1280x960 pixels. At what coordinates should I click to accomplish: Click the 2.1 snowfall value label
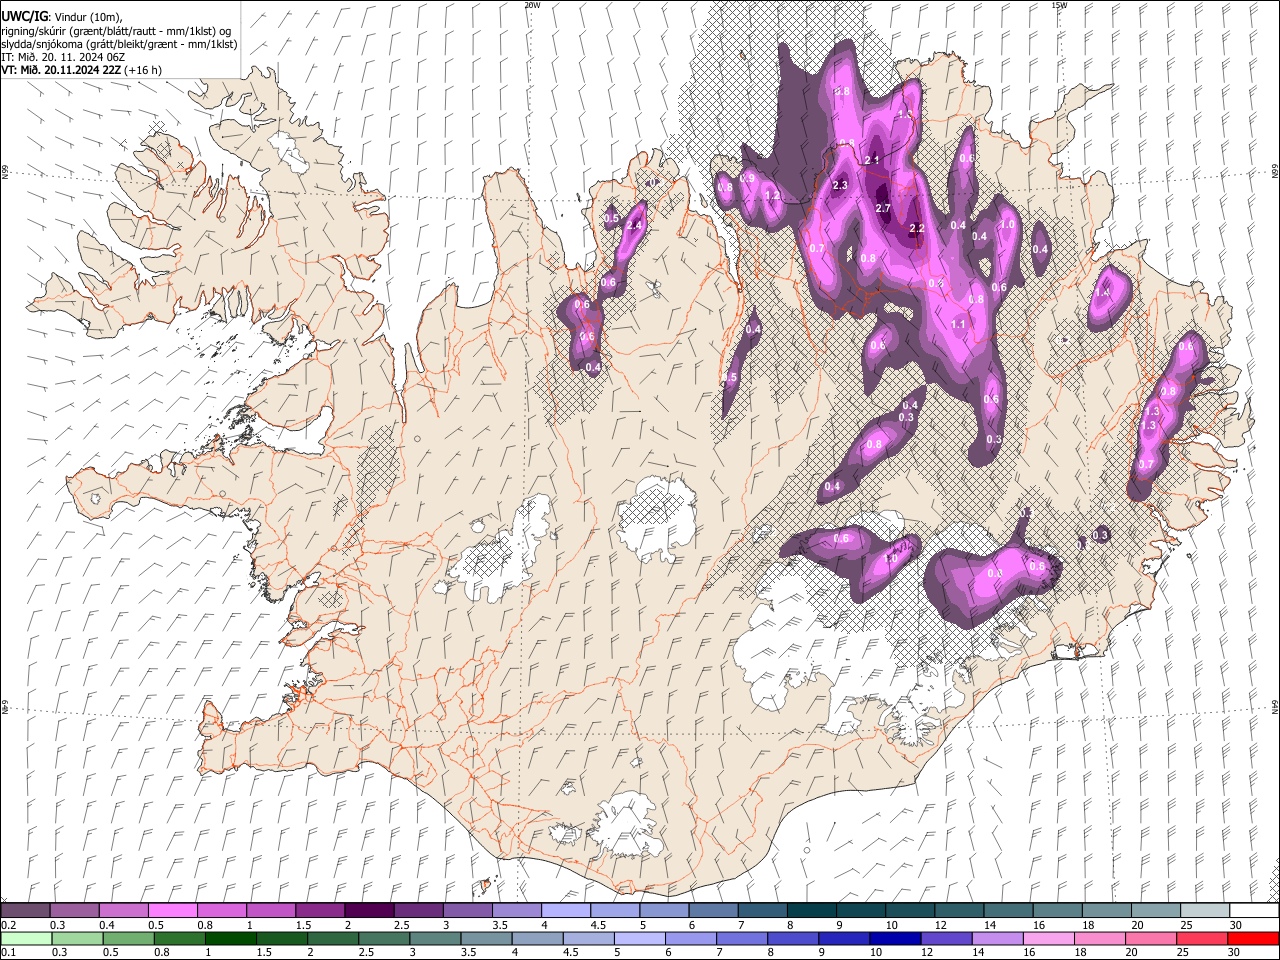871,160
